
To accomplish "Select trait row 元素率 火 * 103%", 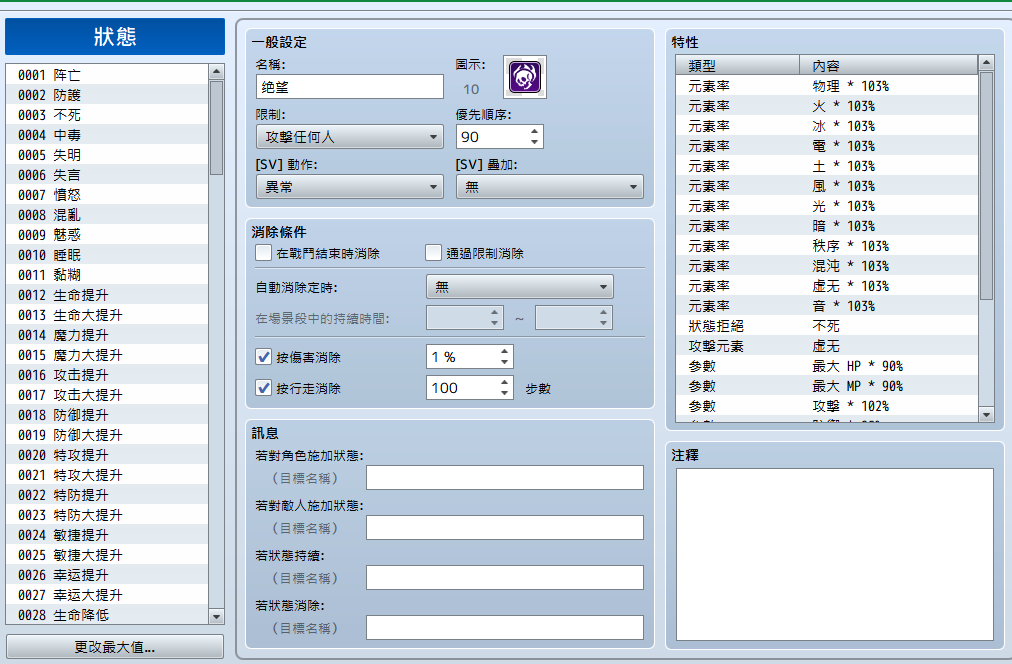I will coord(827,106).
